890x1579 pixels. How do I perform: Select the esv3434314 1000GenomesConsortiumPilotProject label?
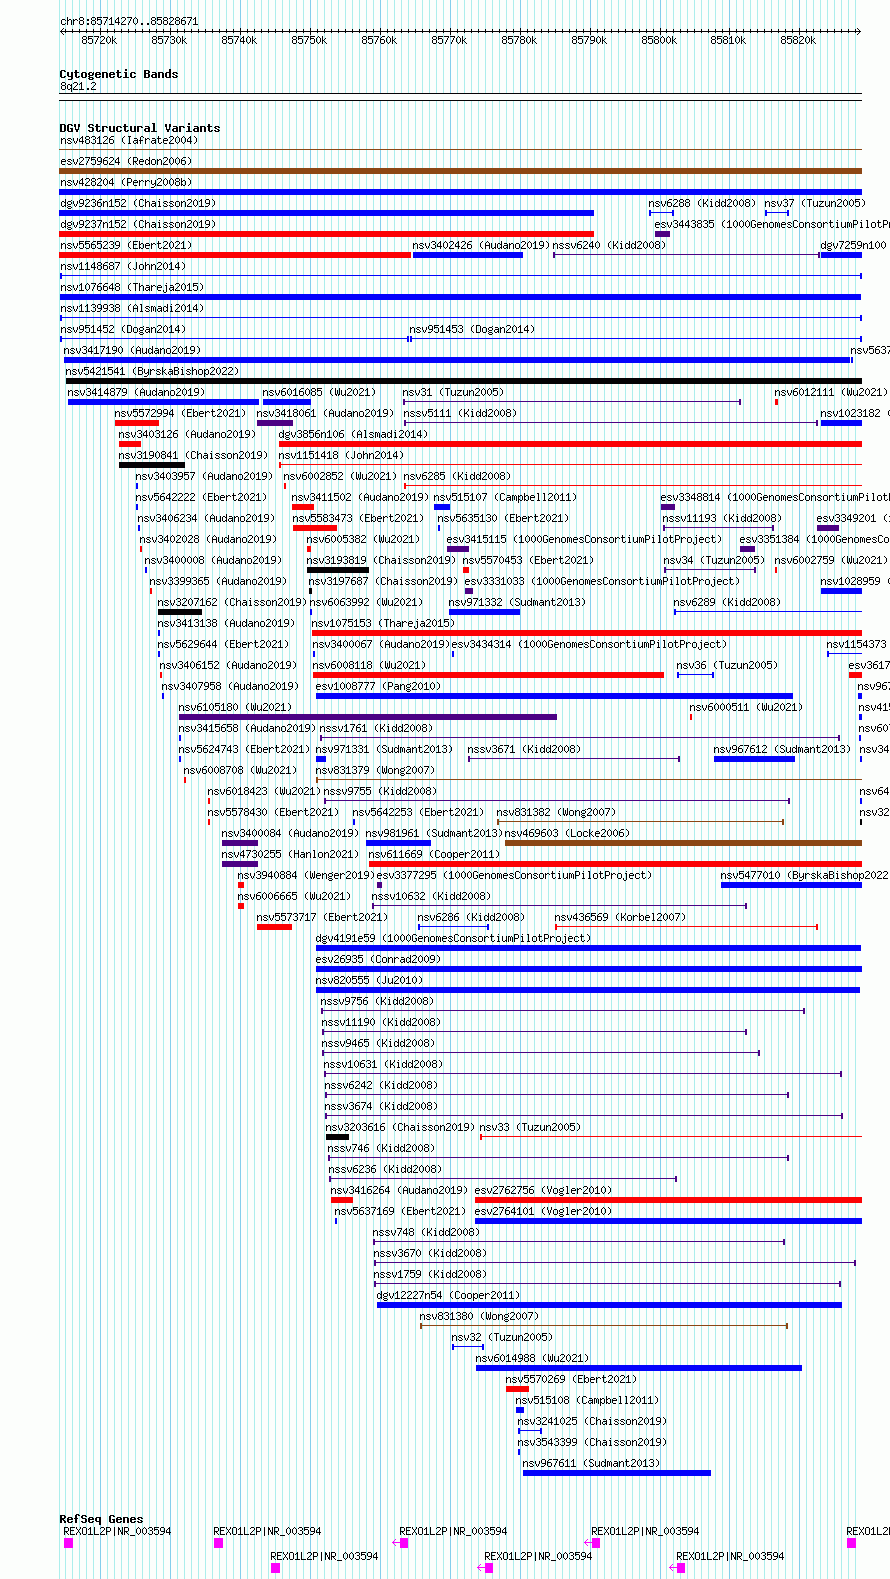coord(589,644)
